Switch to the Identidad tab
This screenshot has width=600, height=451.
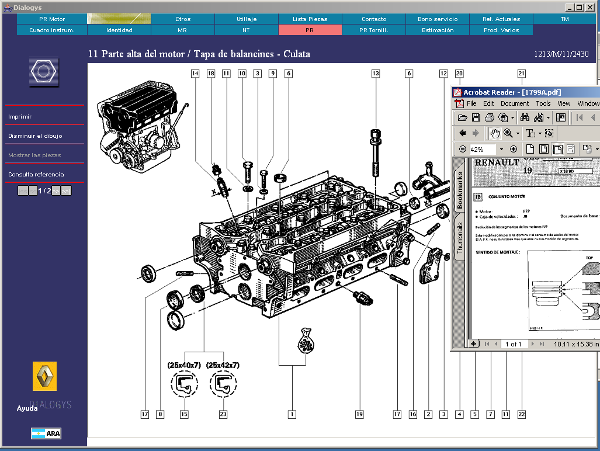click(119, 30)
